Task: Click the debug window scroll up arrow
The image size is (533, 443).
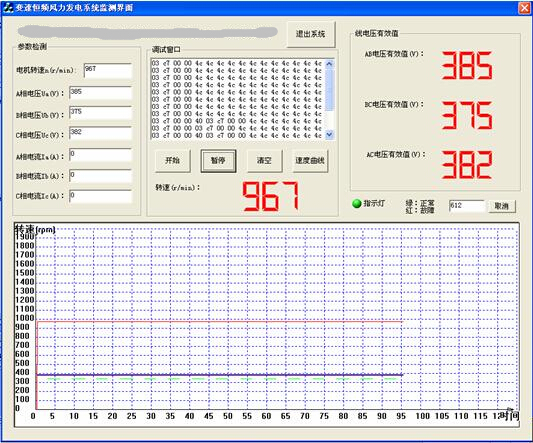Action: [x=329, y=64]
